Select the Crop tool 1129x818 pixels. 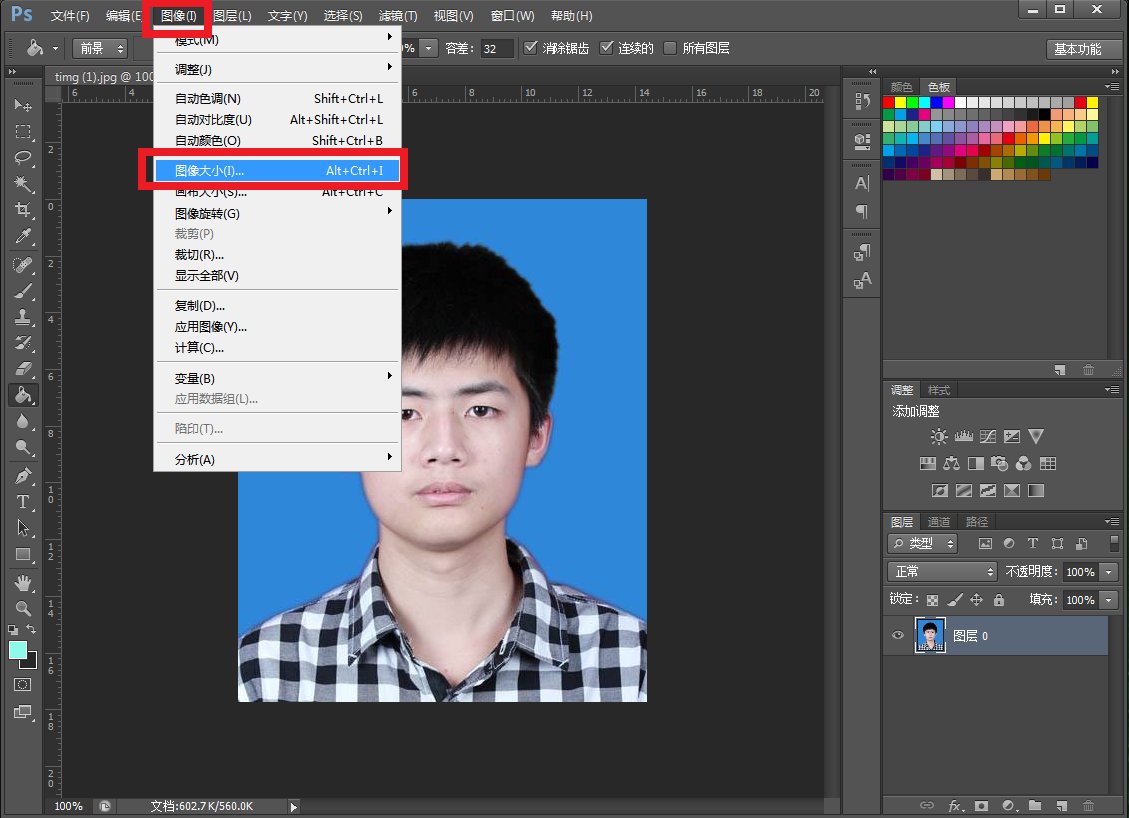tap(23, 210)
